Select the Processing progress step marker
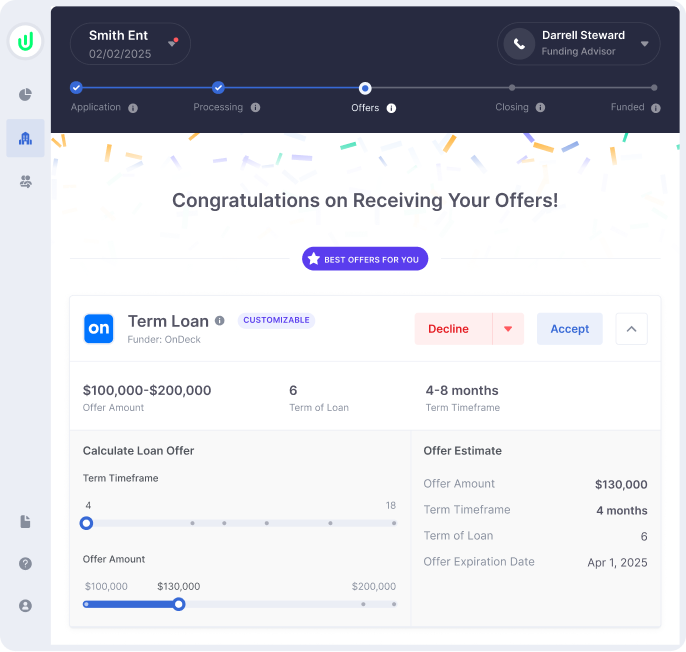Image resolution: width=686 pixels, height=652 pixels. click(x=218, y=88)
